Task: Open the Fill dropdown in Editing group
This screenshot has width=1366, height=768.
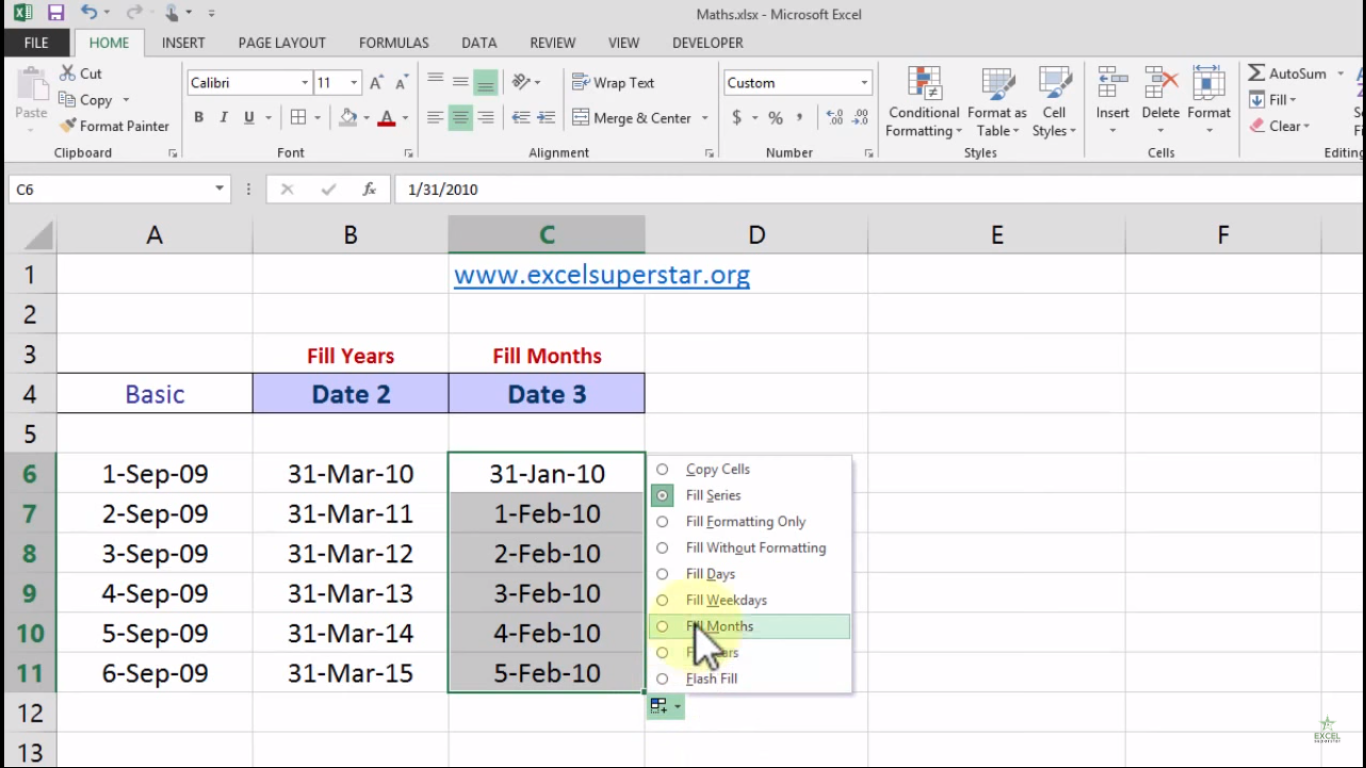Action: click(x=1273, y=100)
